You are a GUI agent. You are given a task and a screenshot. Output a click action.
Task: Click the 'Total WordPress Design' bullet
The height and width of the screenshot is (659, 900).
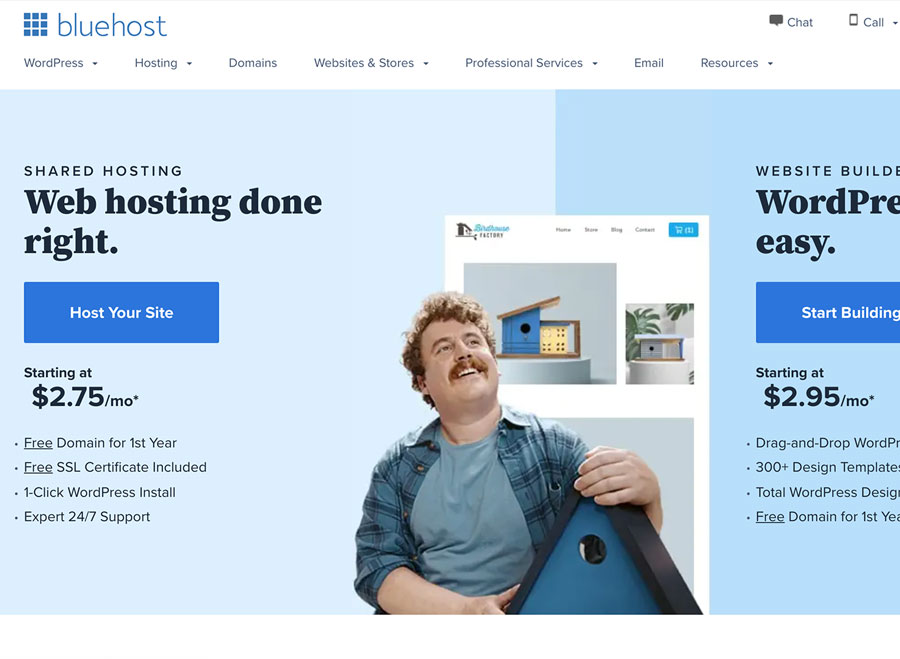click(x=828, y=493)
